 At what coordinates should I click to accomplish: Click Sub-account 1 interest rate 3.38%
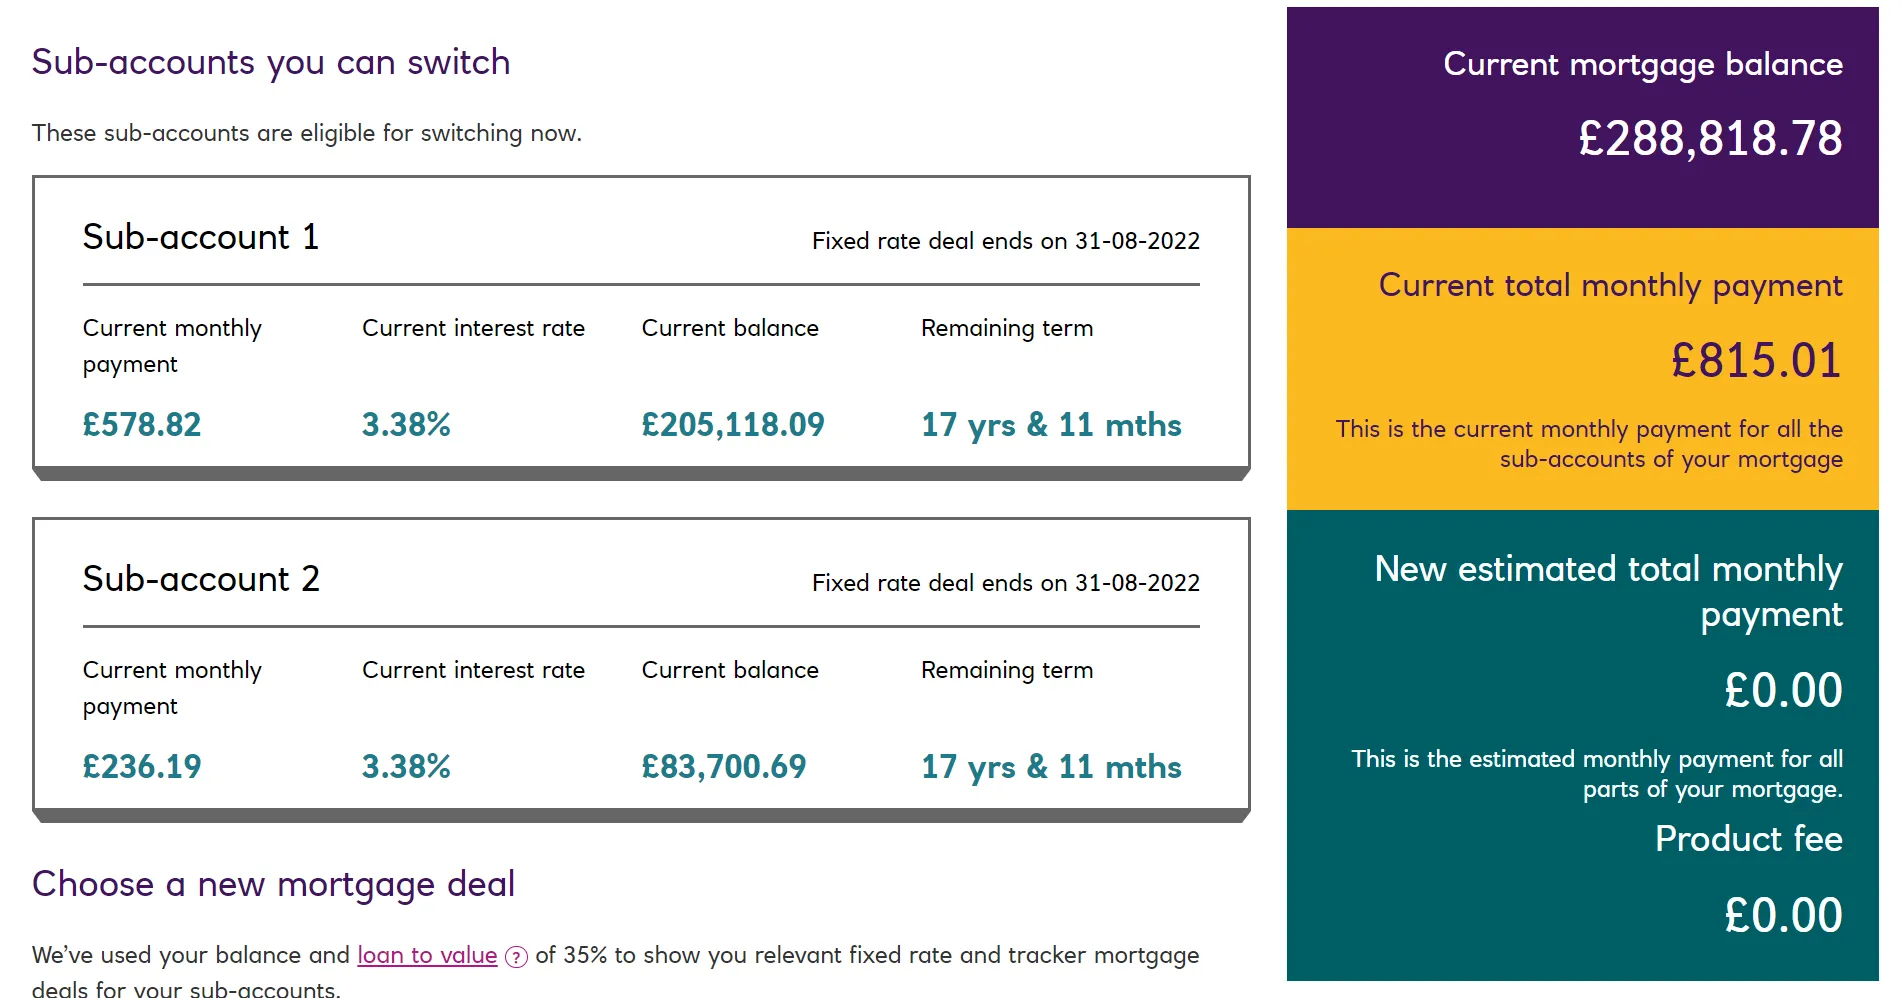pos(406,425)
